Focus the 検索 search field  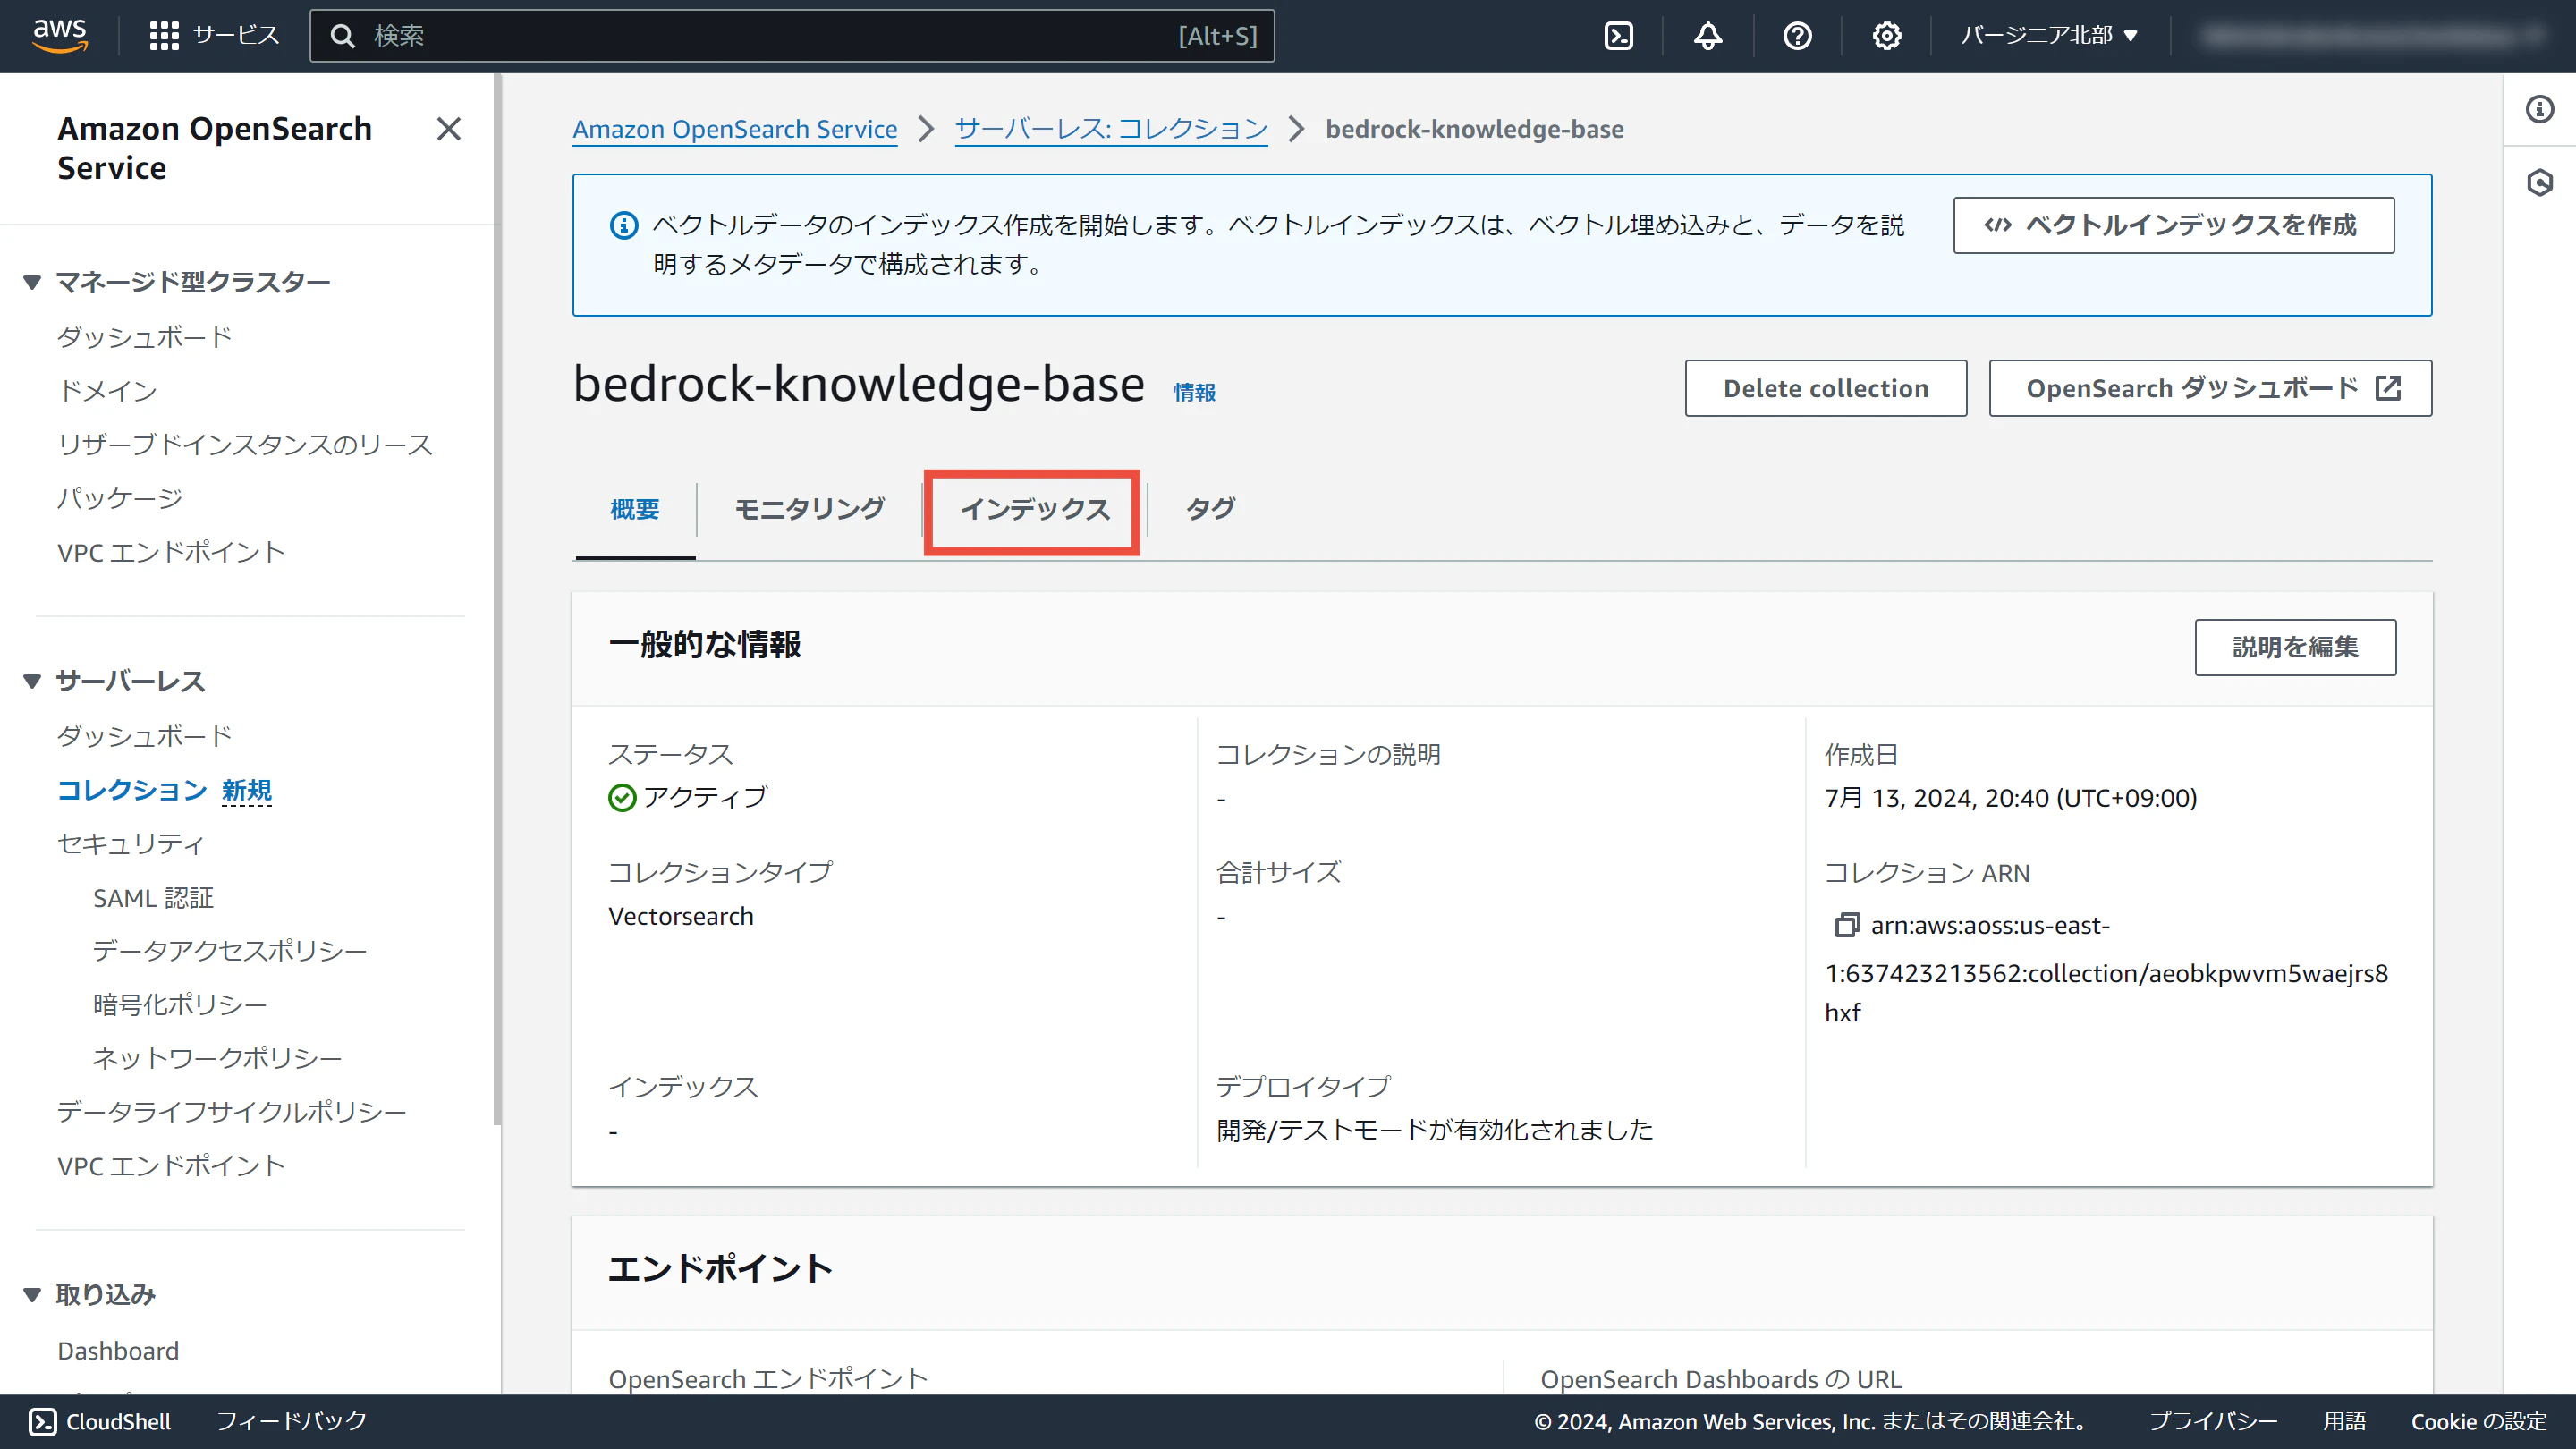pos(792,36)
